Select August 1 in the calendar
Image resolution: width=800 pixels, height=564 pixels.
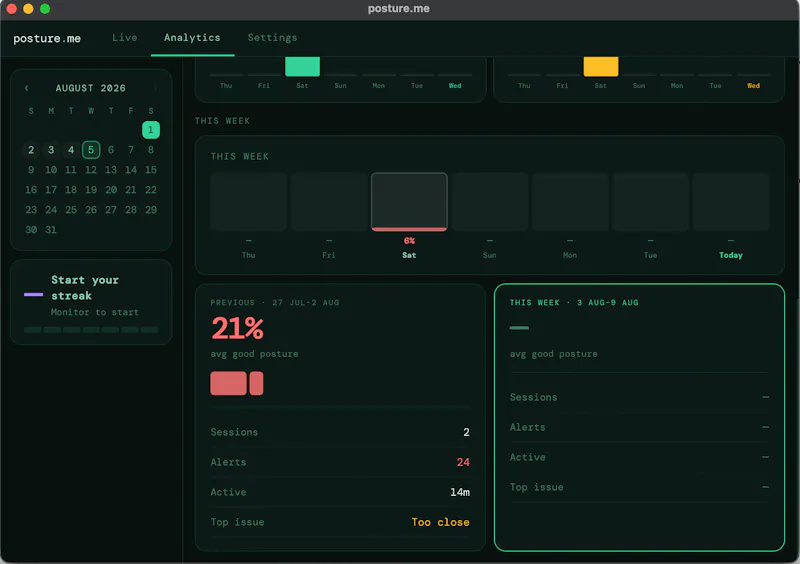(151, 130)
